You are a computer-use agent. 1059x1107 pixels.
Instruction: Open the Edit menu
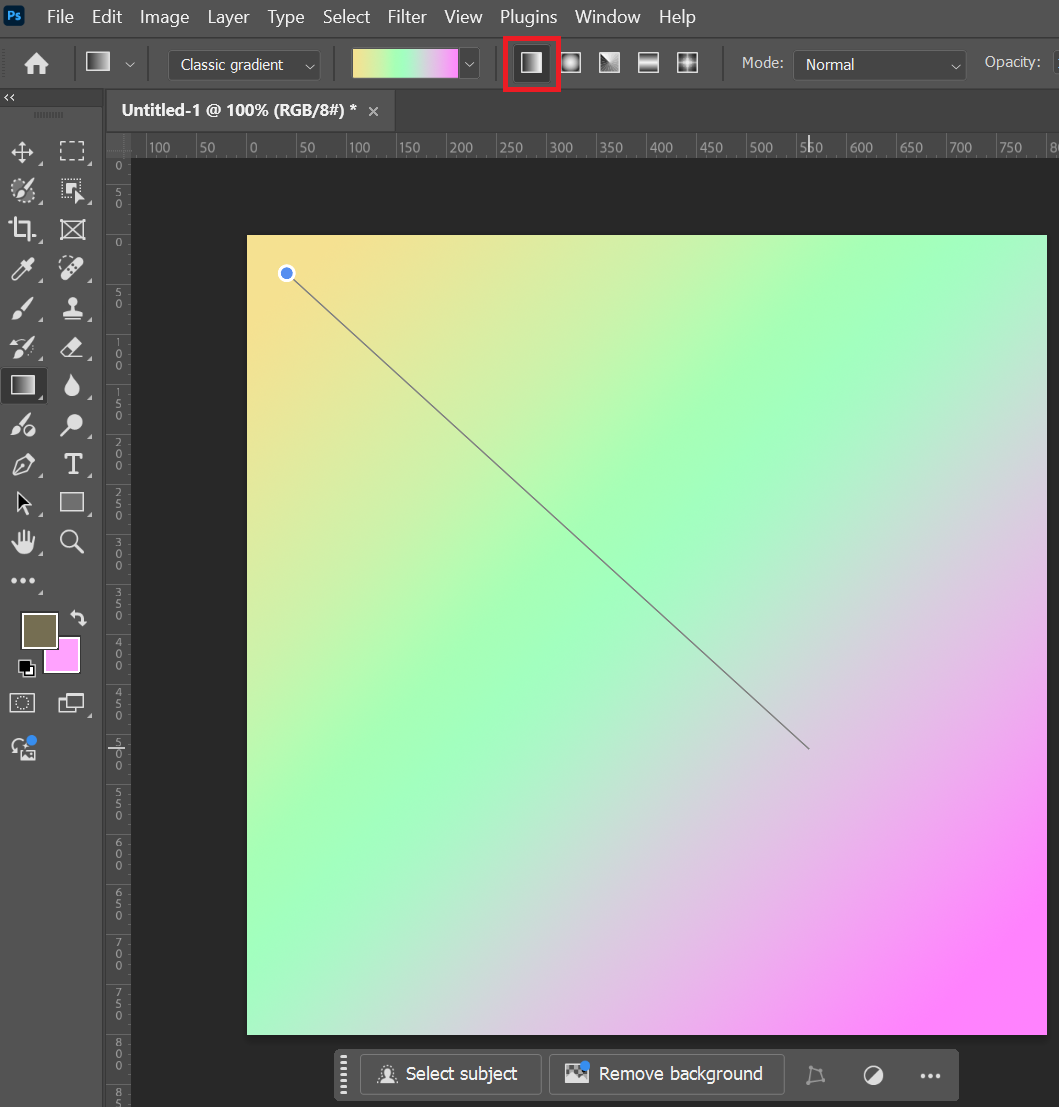coord(107,17)
